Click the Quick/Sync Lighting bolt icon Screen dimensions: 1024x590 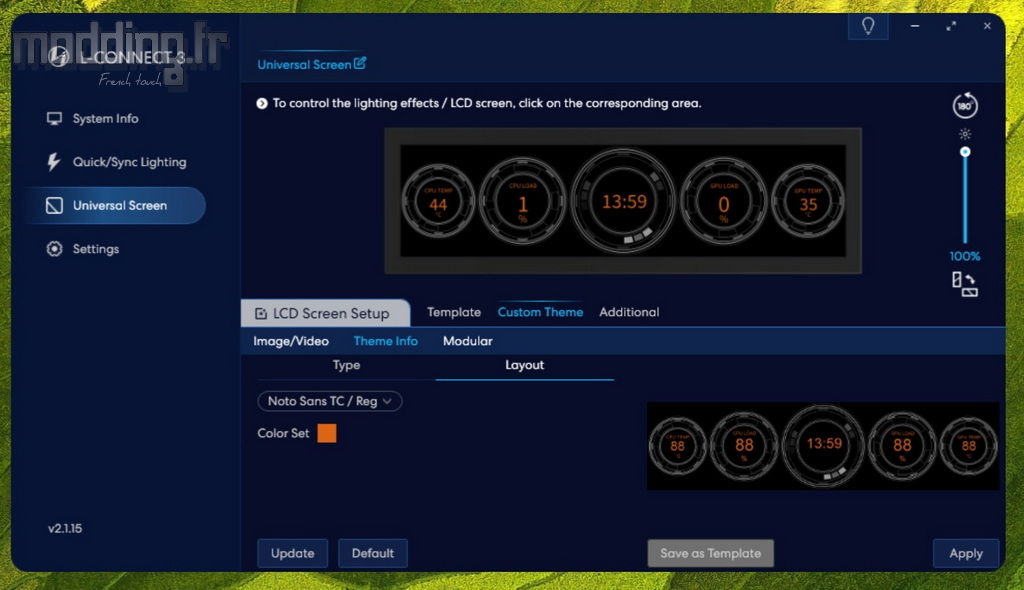point(55,162)
